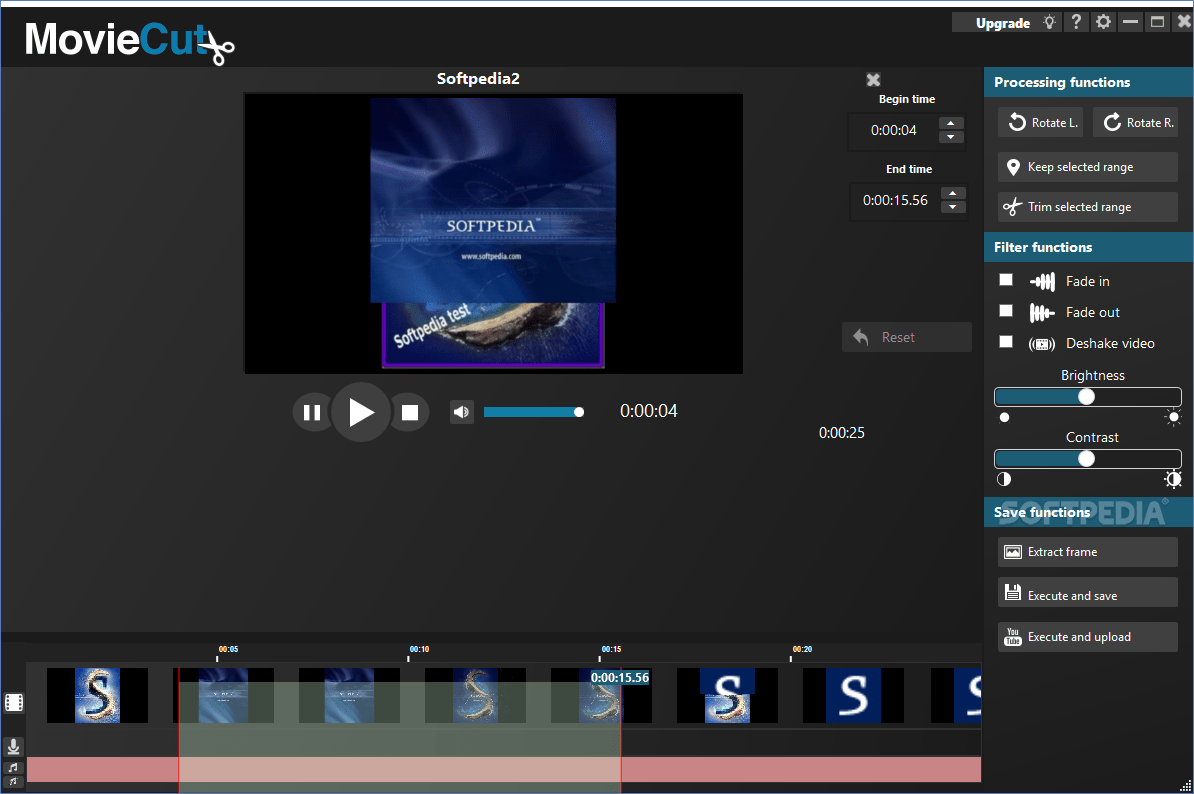The height and width of the screenshot is (794, 1194).
Task: Check Deshake video
Action: tap(1006, 342)
